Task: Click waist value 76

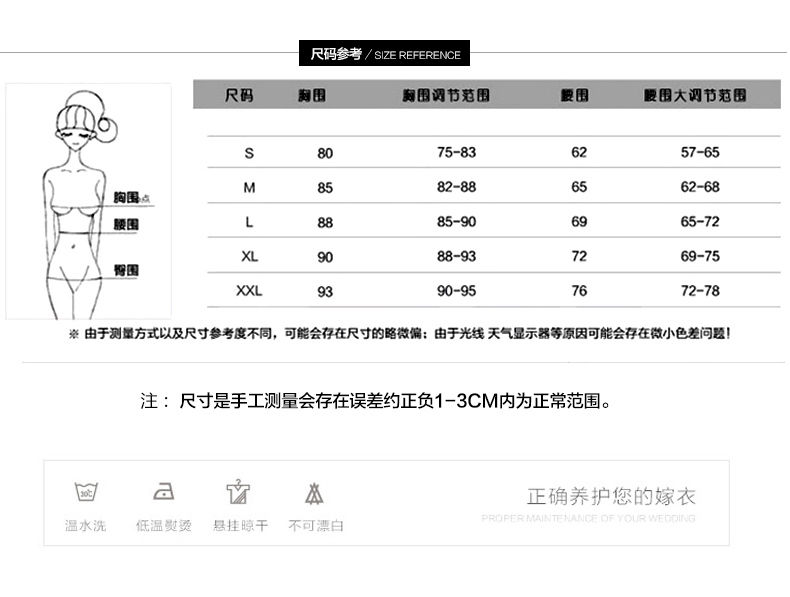Action: pyautogui.click(x=579, y=291)
